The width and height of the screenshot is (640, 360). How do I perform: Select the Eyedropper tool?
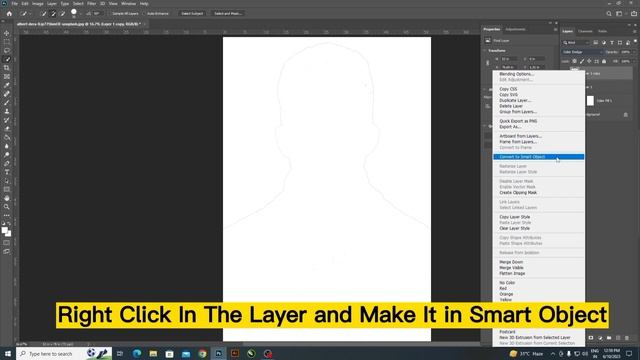tap(7, 85)
